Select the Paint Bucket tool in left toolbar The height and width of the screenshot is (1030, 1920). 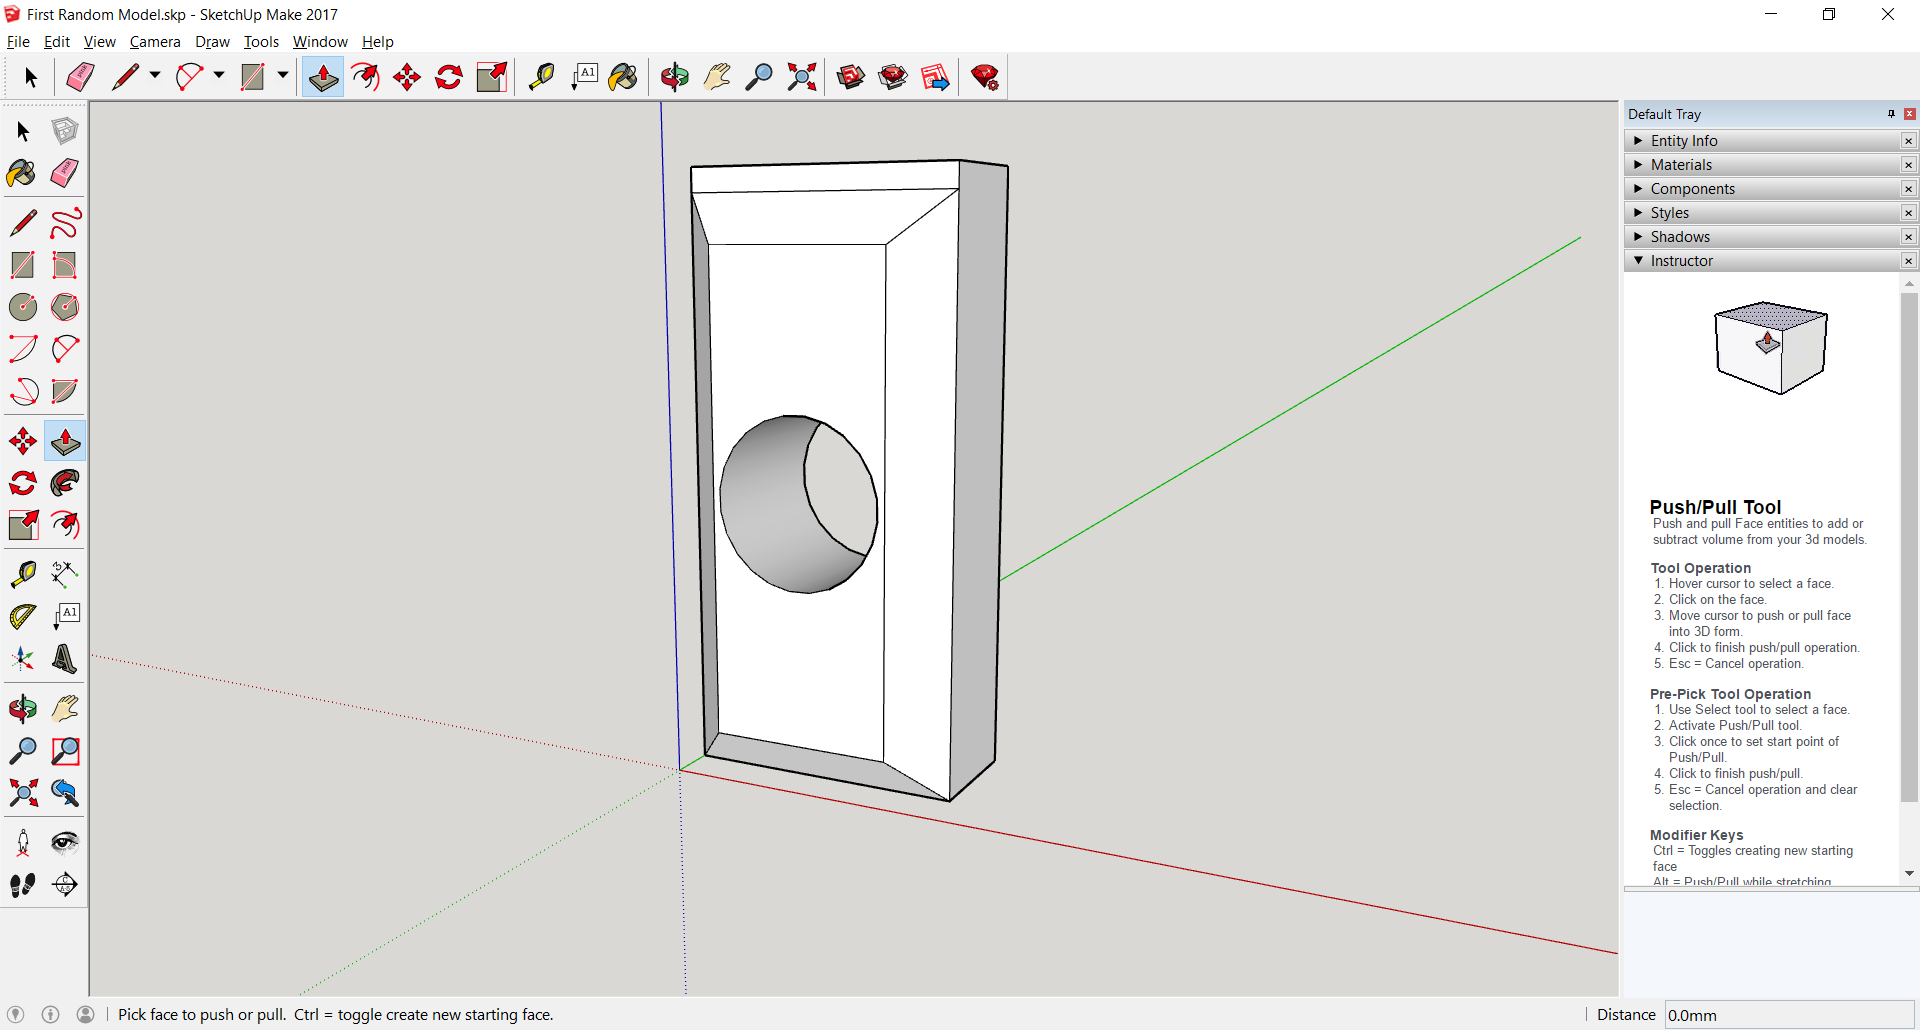[22, 173]
